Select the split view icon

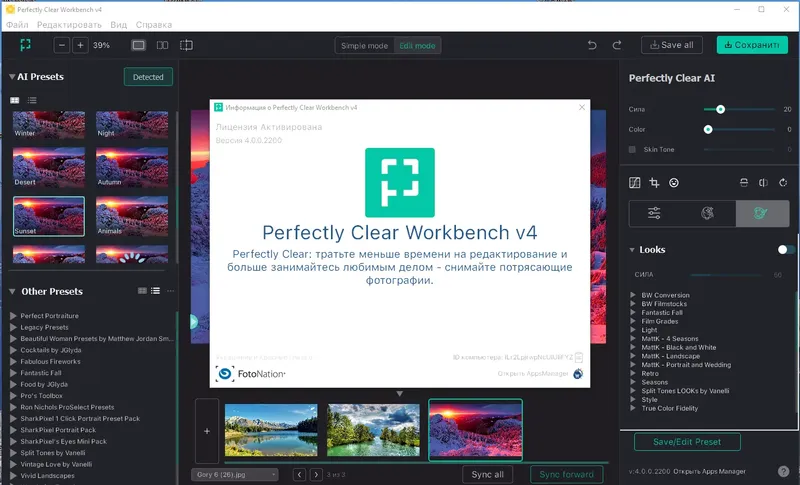186,45
